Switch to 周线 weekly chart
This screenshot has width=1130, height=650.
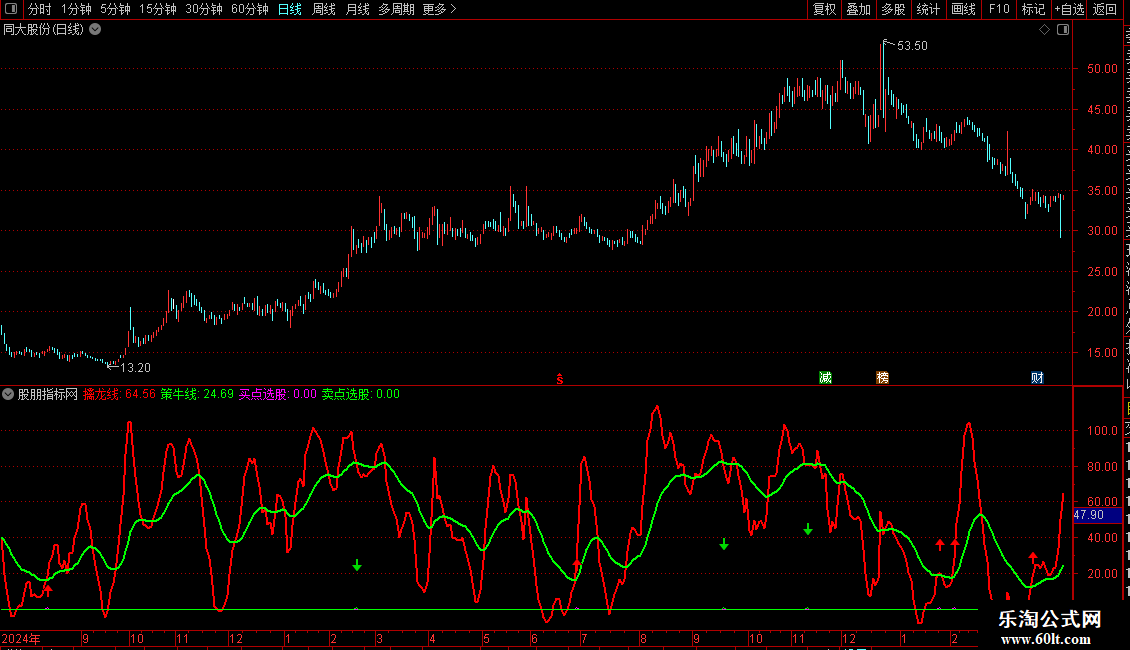tap(324, 9)
